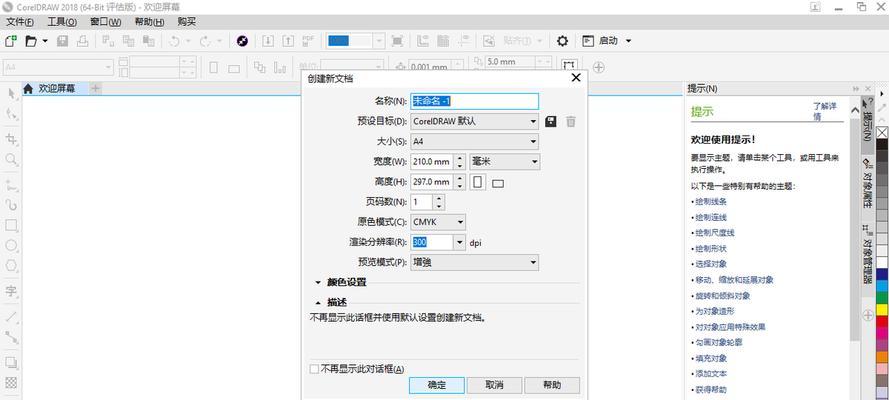Image resolution: width=889 pixels, height=400 pixels.
Task: Select the Polygon tool in toolbox
Action: pos(11,266)
